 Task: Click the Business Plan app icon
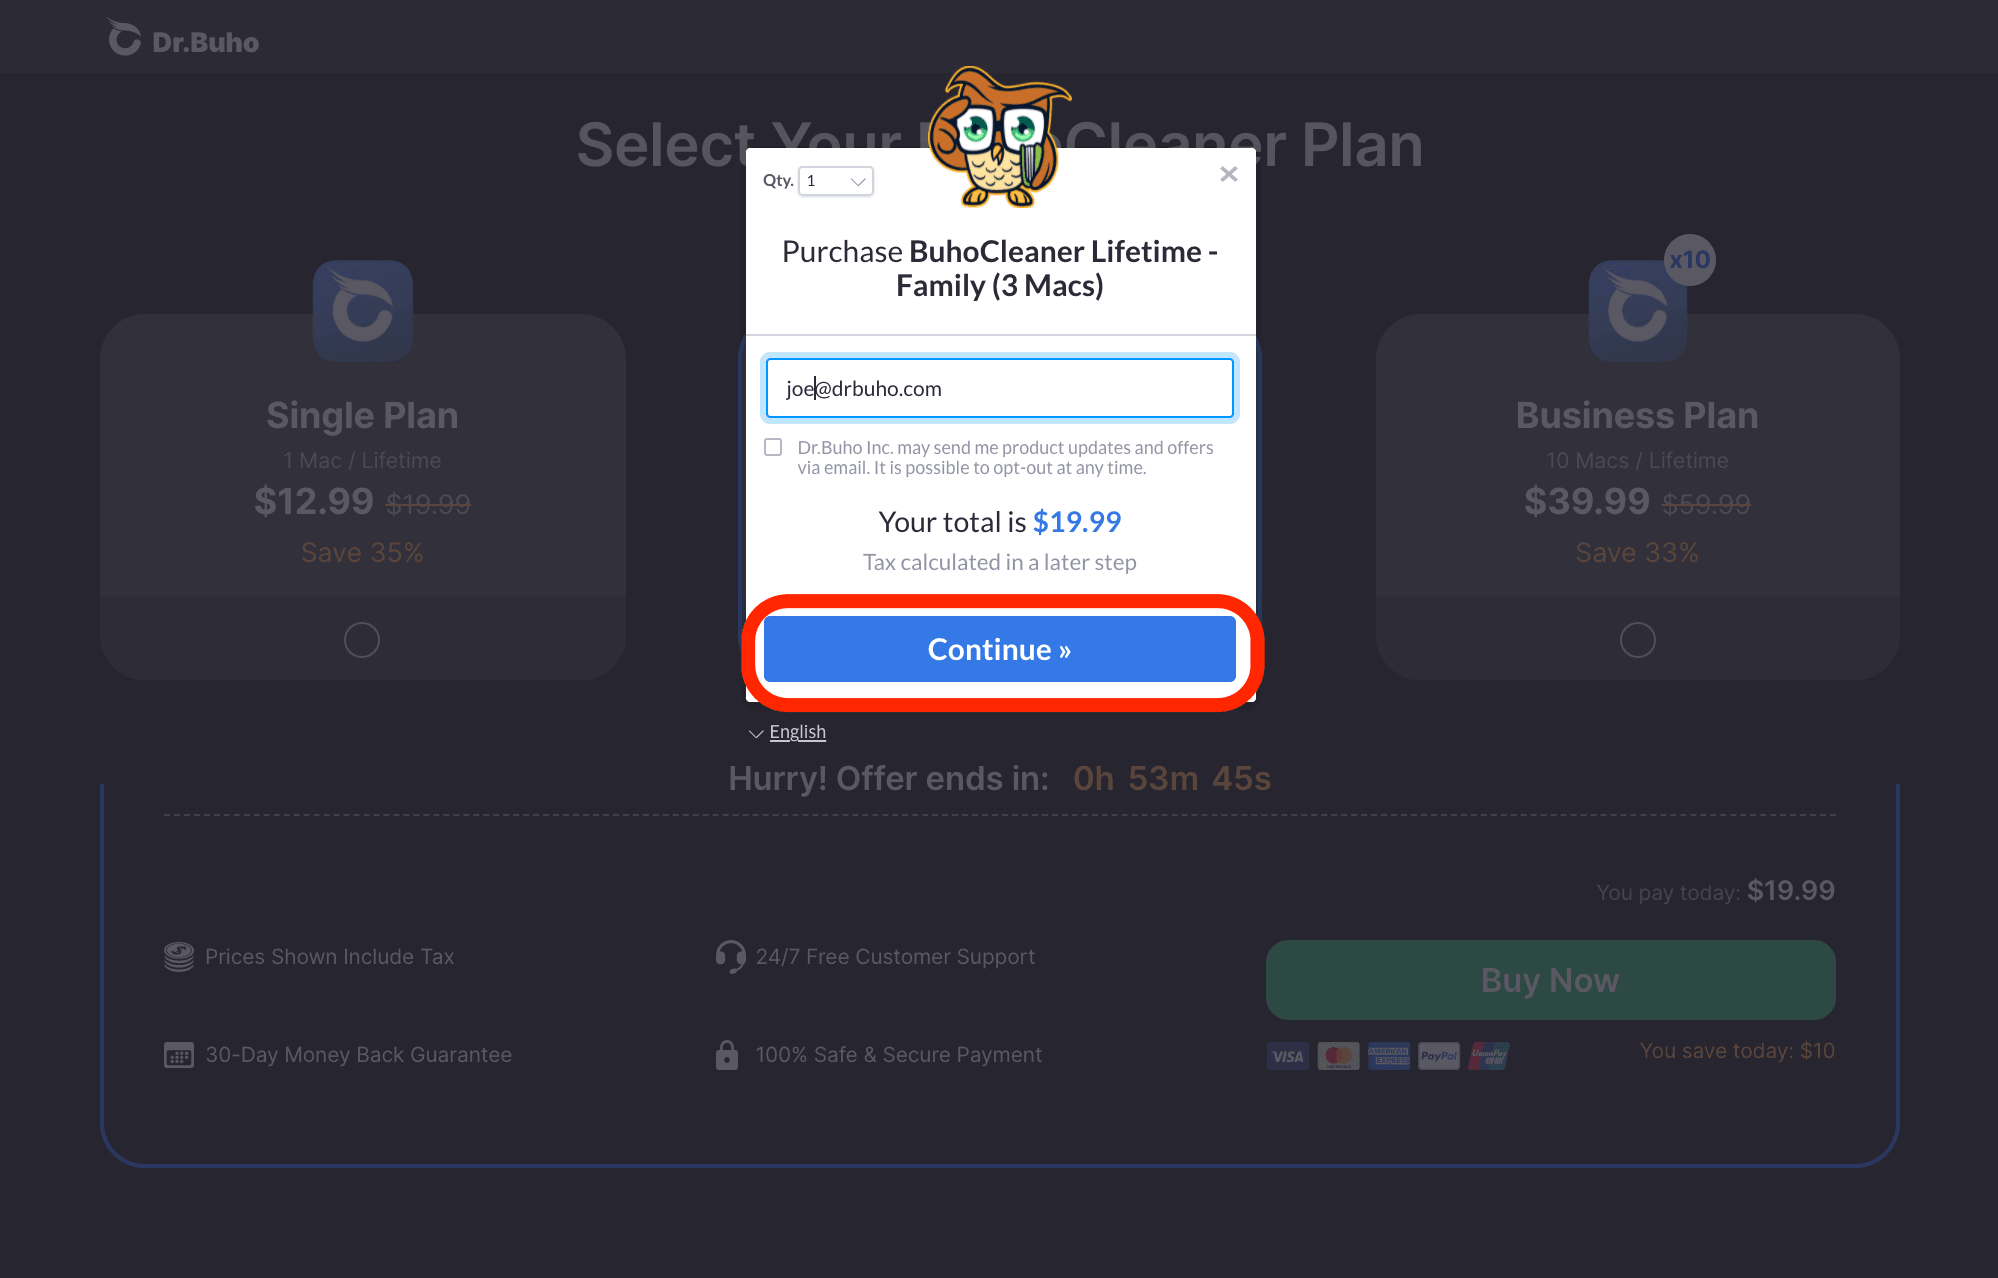(1636, 312)
